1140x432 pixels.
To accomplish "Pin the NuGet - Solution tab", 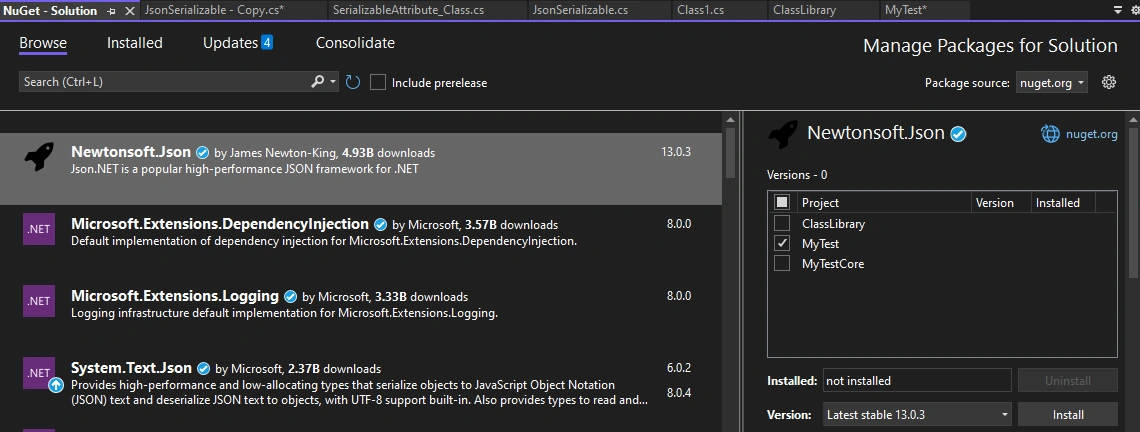I will pyautogui.click(x=111, y=11).
